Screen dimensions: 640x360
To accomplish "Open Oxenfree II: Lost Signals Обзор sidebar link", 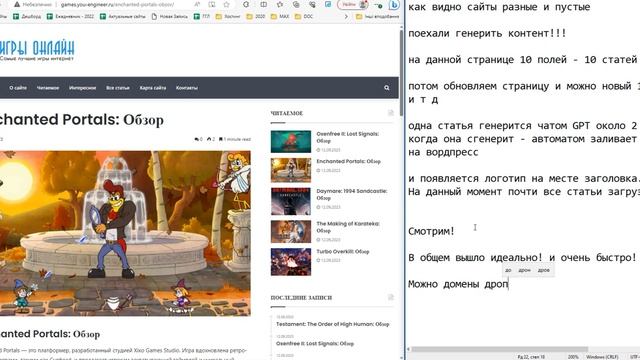I will tap(347, 137).
